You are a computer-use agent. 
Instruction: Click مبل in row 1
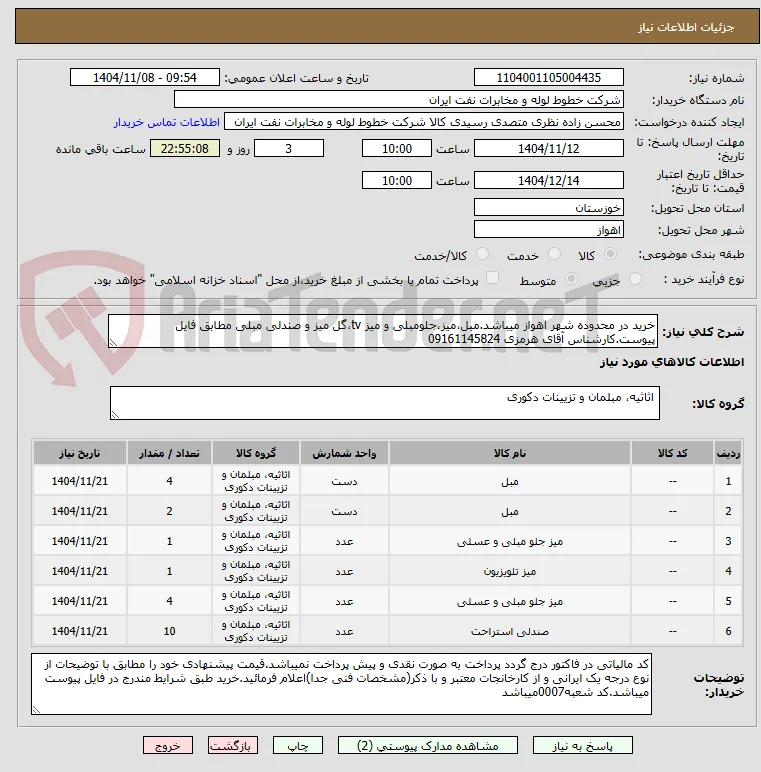pyautogui.click(x=509, y=482)
